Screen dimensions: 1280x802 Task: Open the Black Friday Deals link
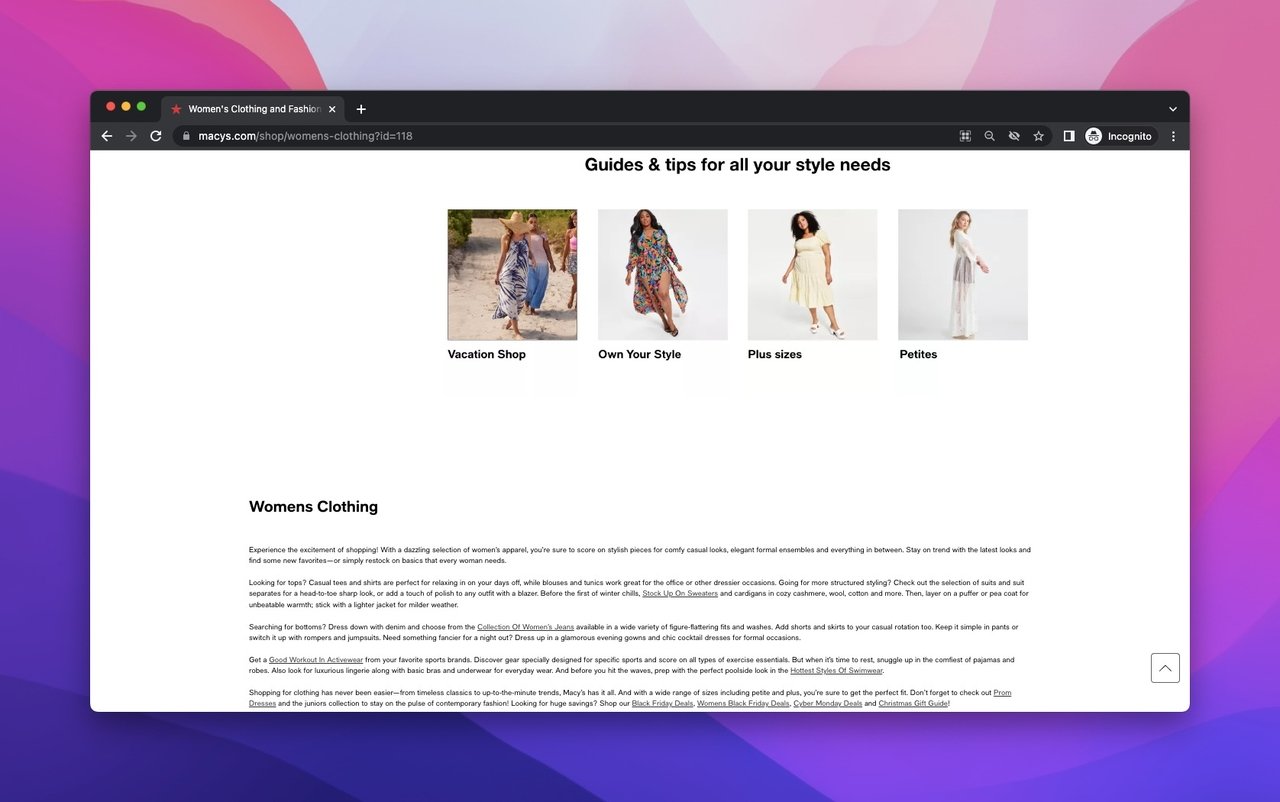(662, 704)
